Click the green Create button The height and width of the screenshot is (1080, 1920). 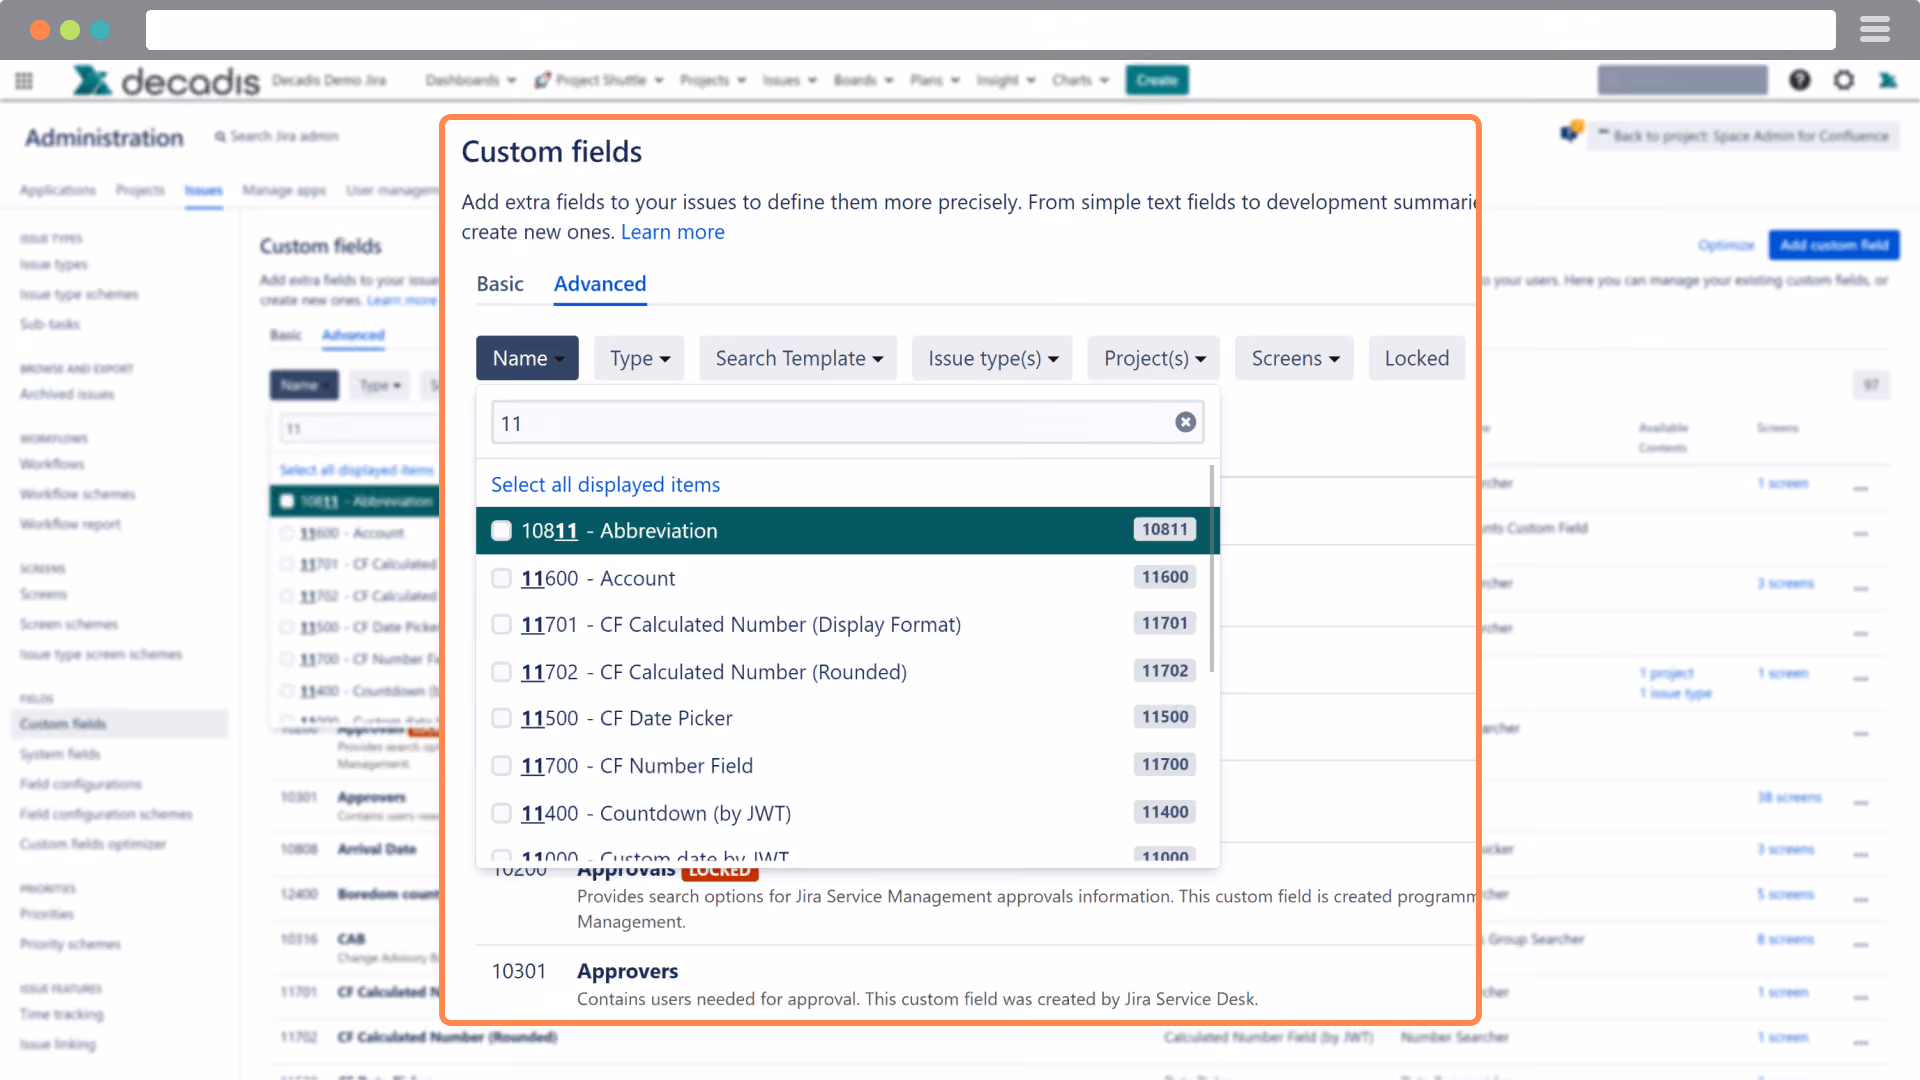(x=1157, y=80)
